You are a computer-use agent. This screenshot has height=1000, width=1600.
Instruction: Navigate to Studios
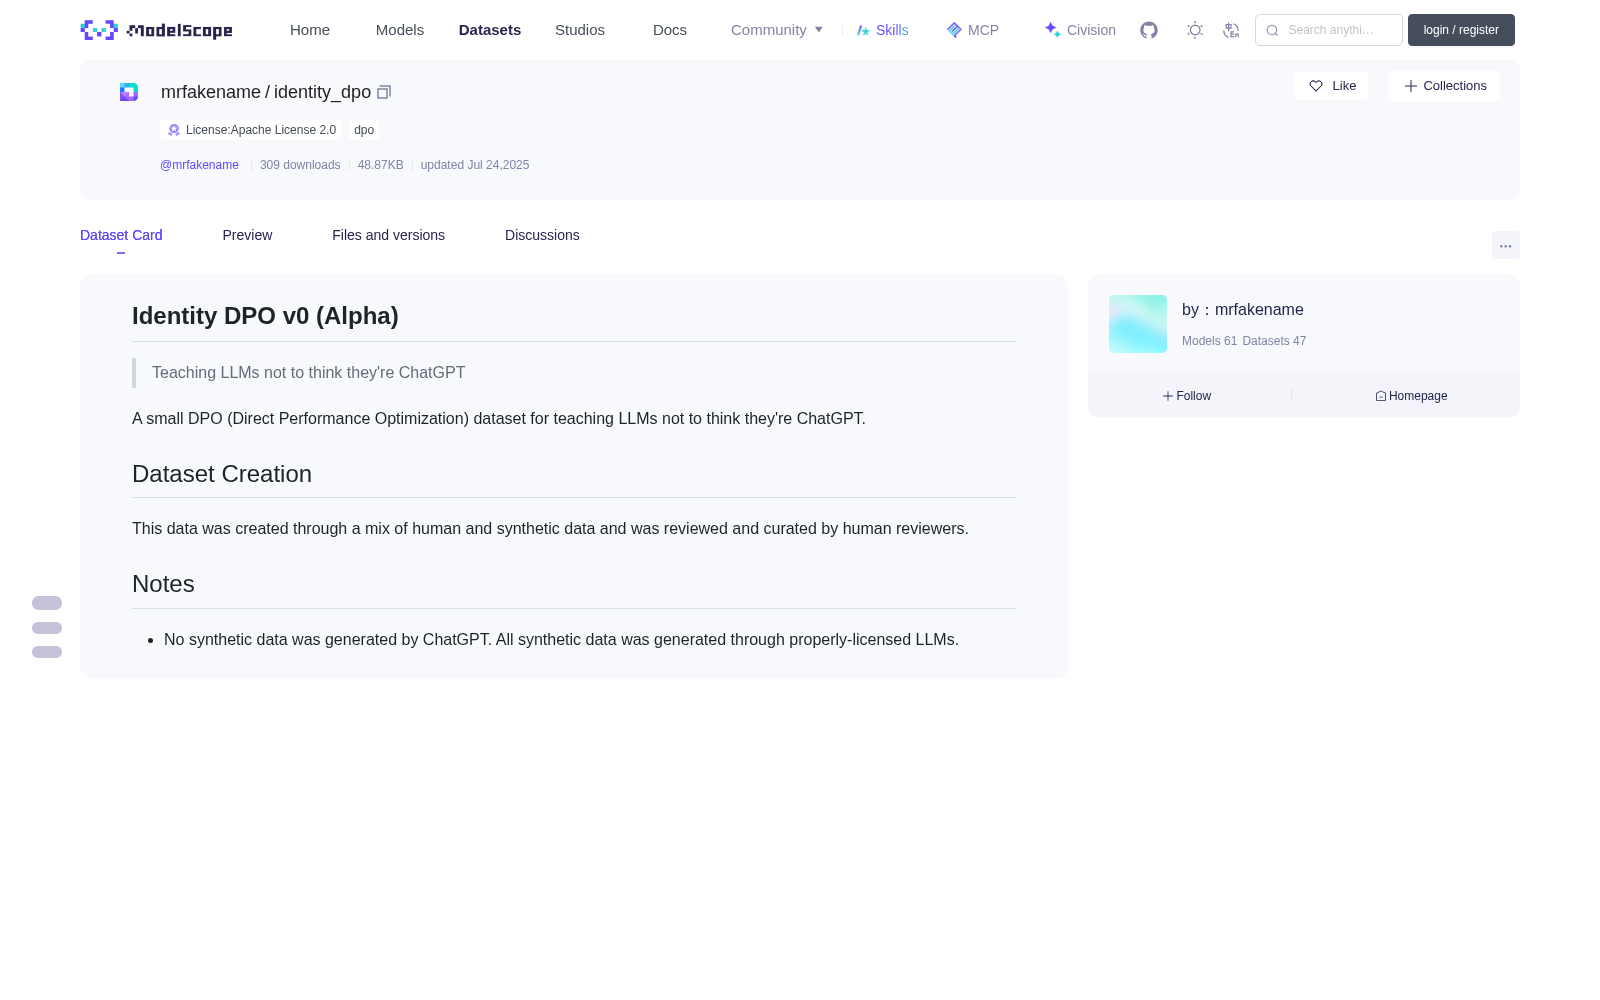pyautogui.click(x=580, y=30)
